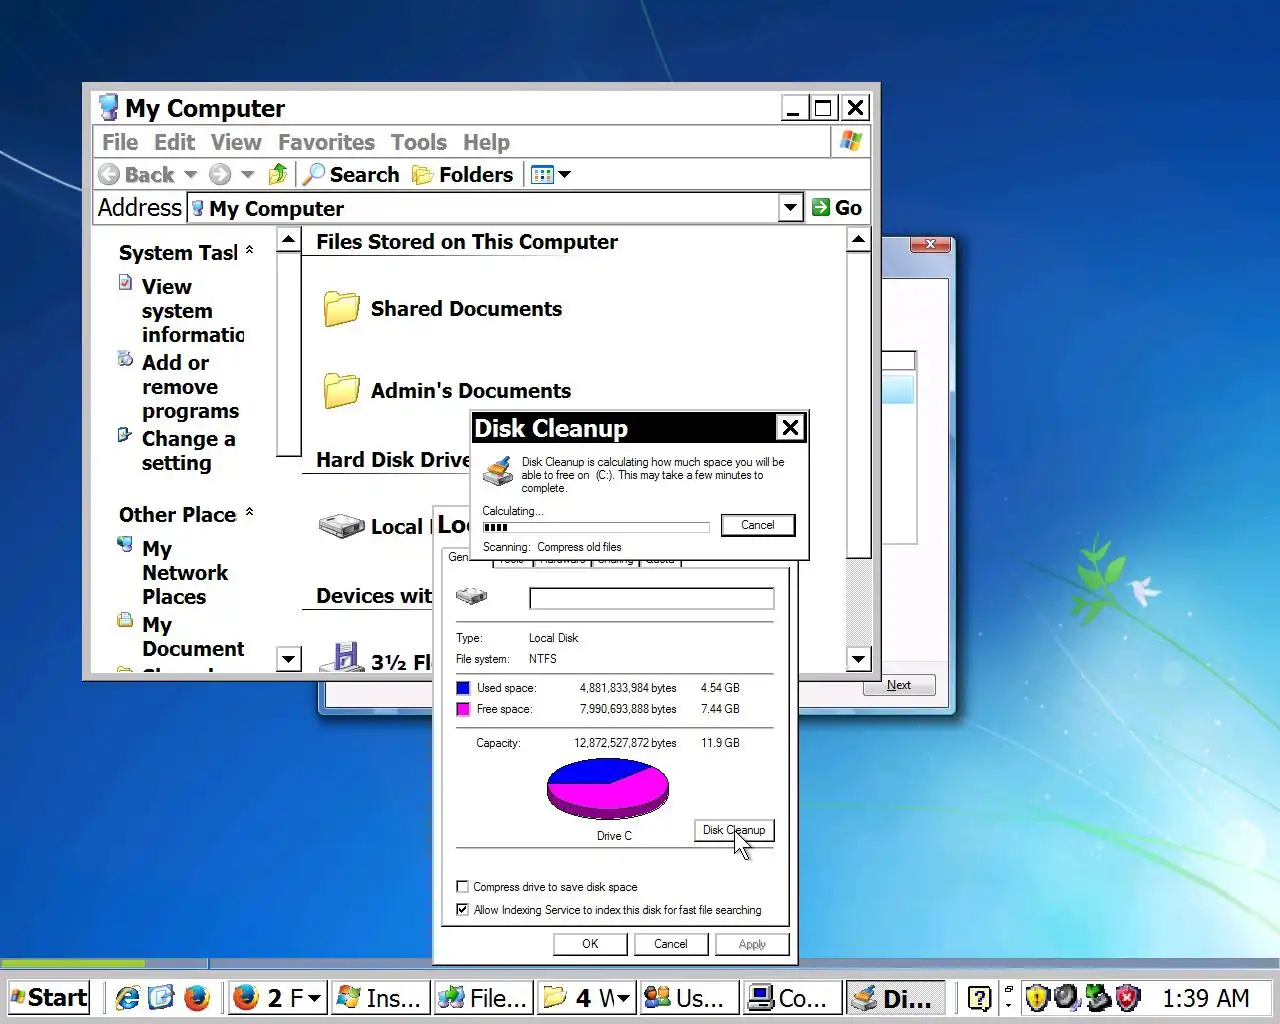Click View system information task
This screenshot has width=1280, height=1024.
tap(192, 311)
